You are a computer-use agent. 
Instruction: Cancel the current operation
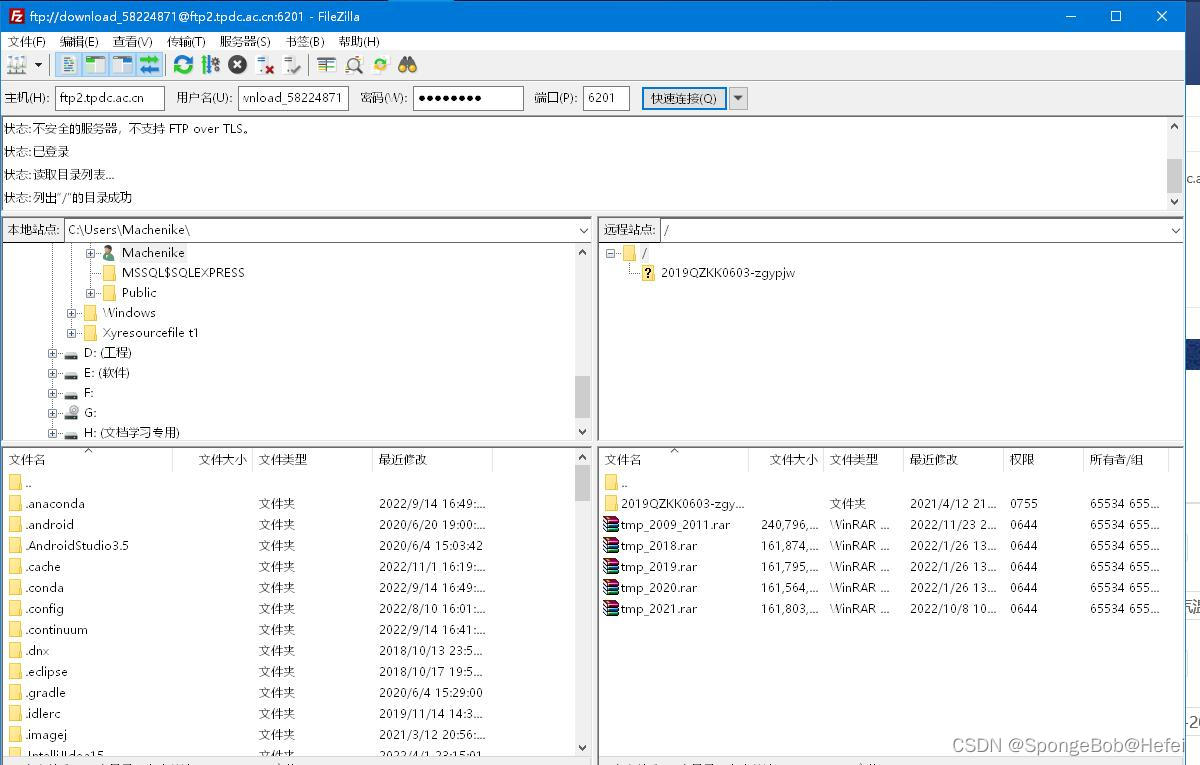[237, 65]
